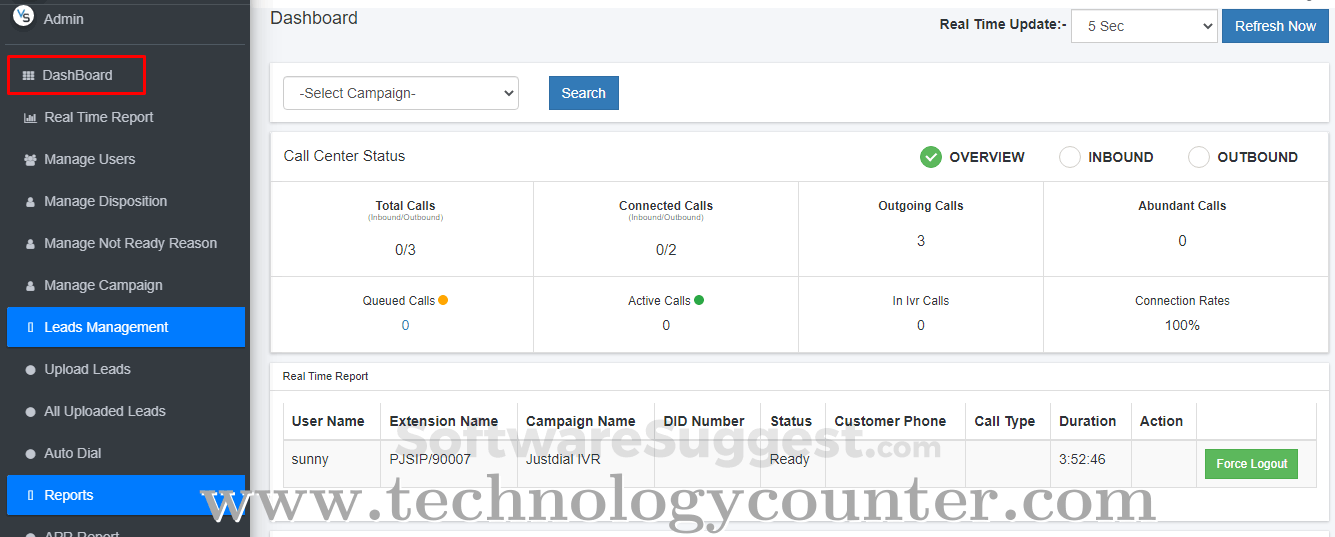The image size is (1335, 537).
Task: Click the Manage Users group icon
Action: [30, 159]
